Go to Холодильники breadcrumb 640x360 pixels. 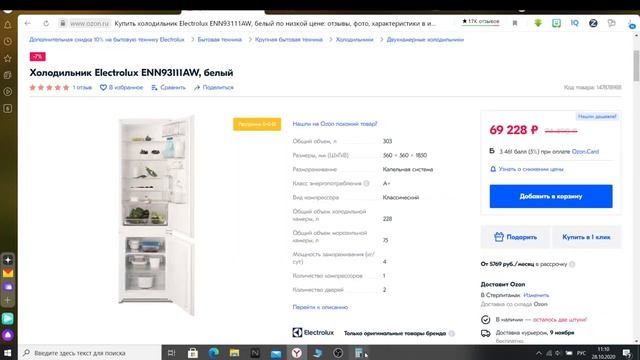tap(354, 40)
